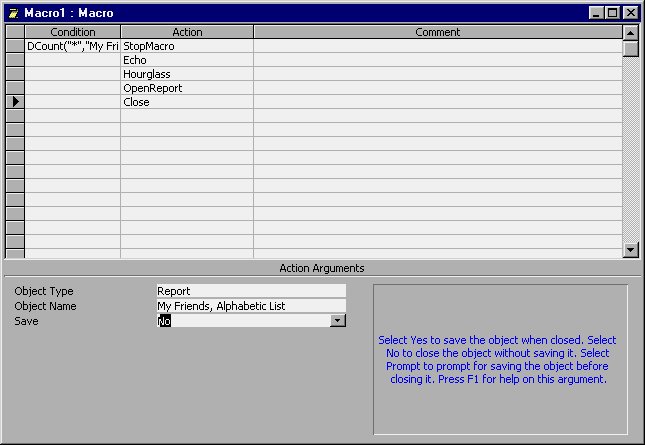This screenshot has height=445, width=645.
Task: Click the row selector beside the OpenReport action
Action: [x=14, y=88]
